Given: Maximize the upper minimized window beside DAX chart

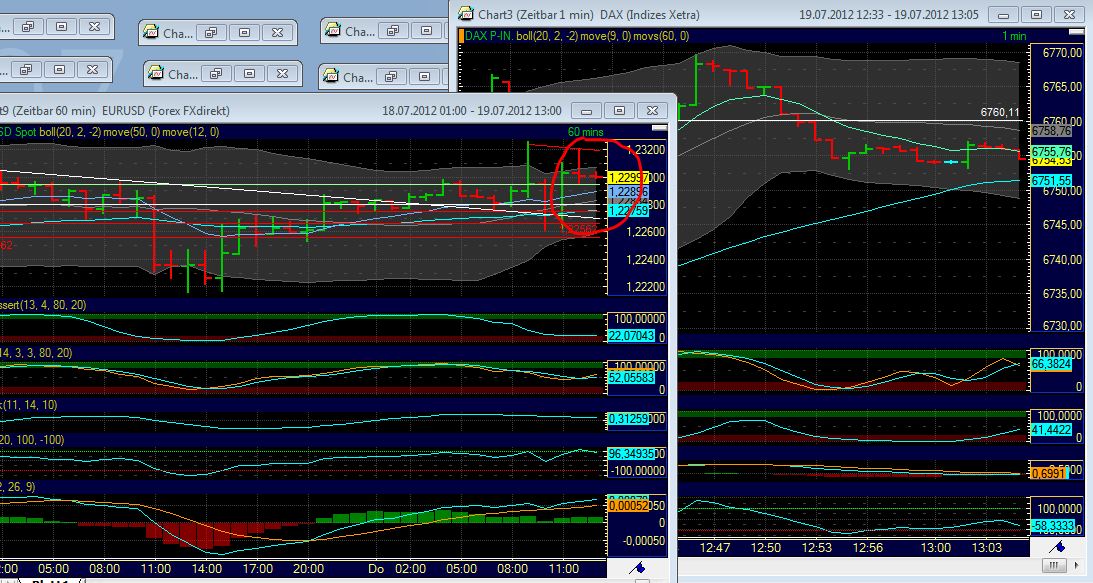Looking at the screenshot, I should (426, 31).
